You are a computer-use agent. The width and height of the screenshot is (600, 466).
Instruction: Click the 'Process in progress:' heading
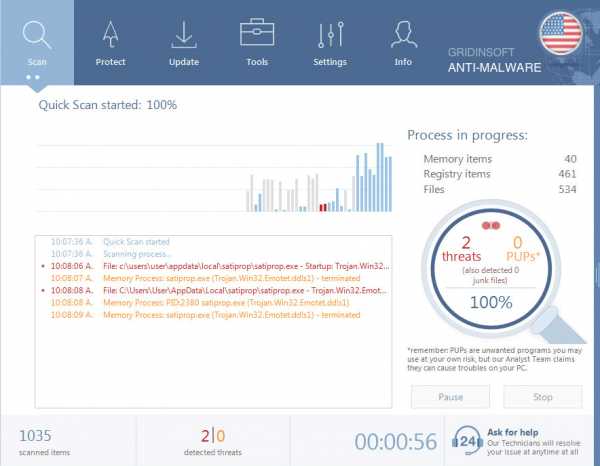coord(467,135)
